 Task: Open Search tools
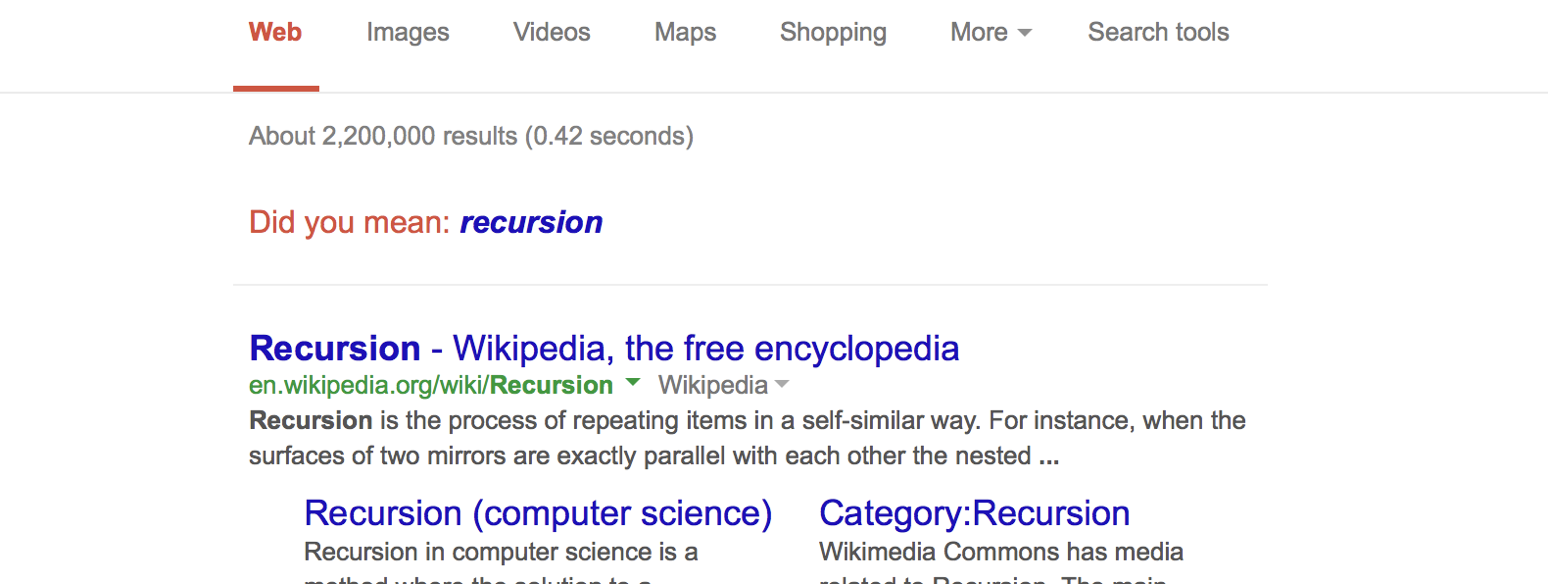pyautogui.click(x=1157, y=32)
